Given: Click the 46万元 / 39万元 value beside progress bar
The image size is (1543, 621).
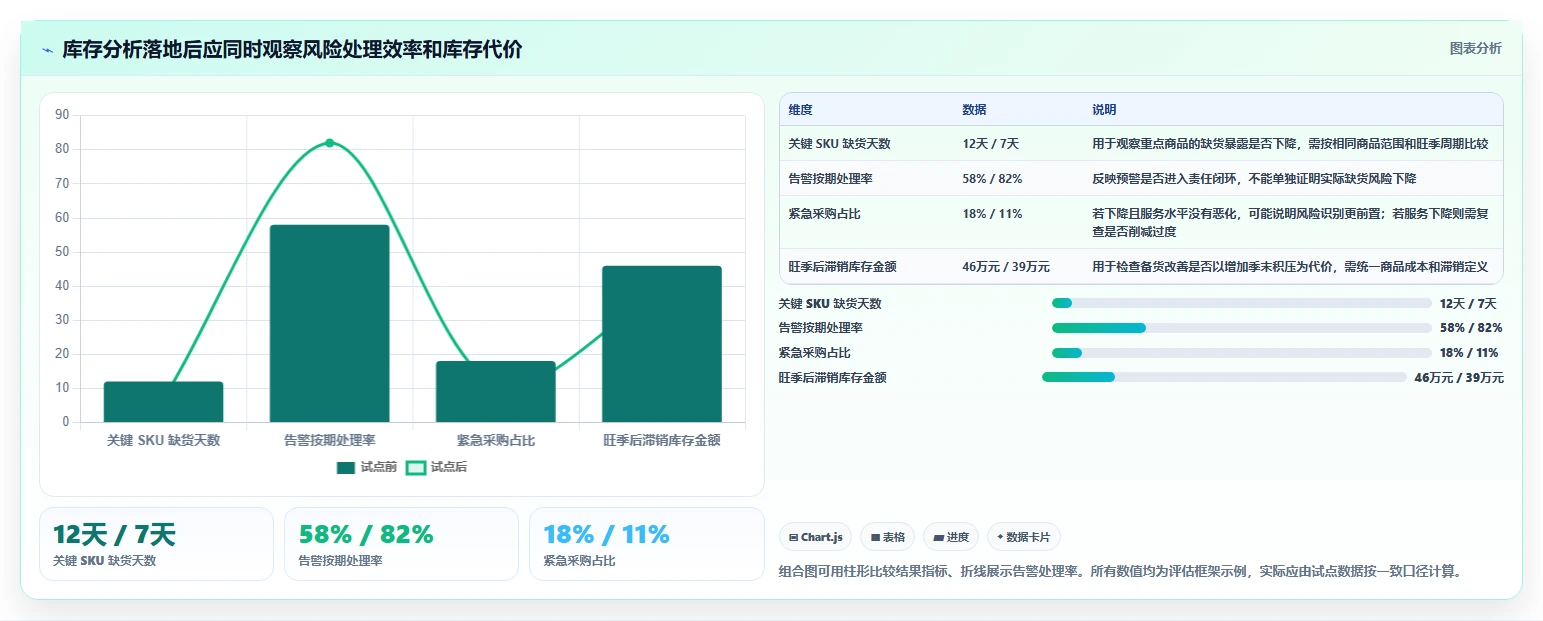Looking at the screenshot, I should pos(1459,378).
